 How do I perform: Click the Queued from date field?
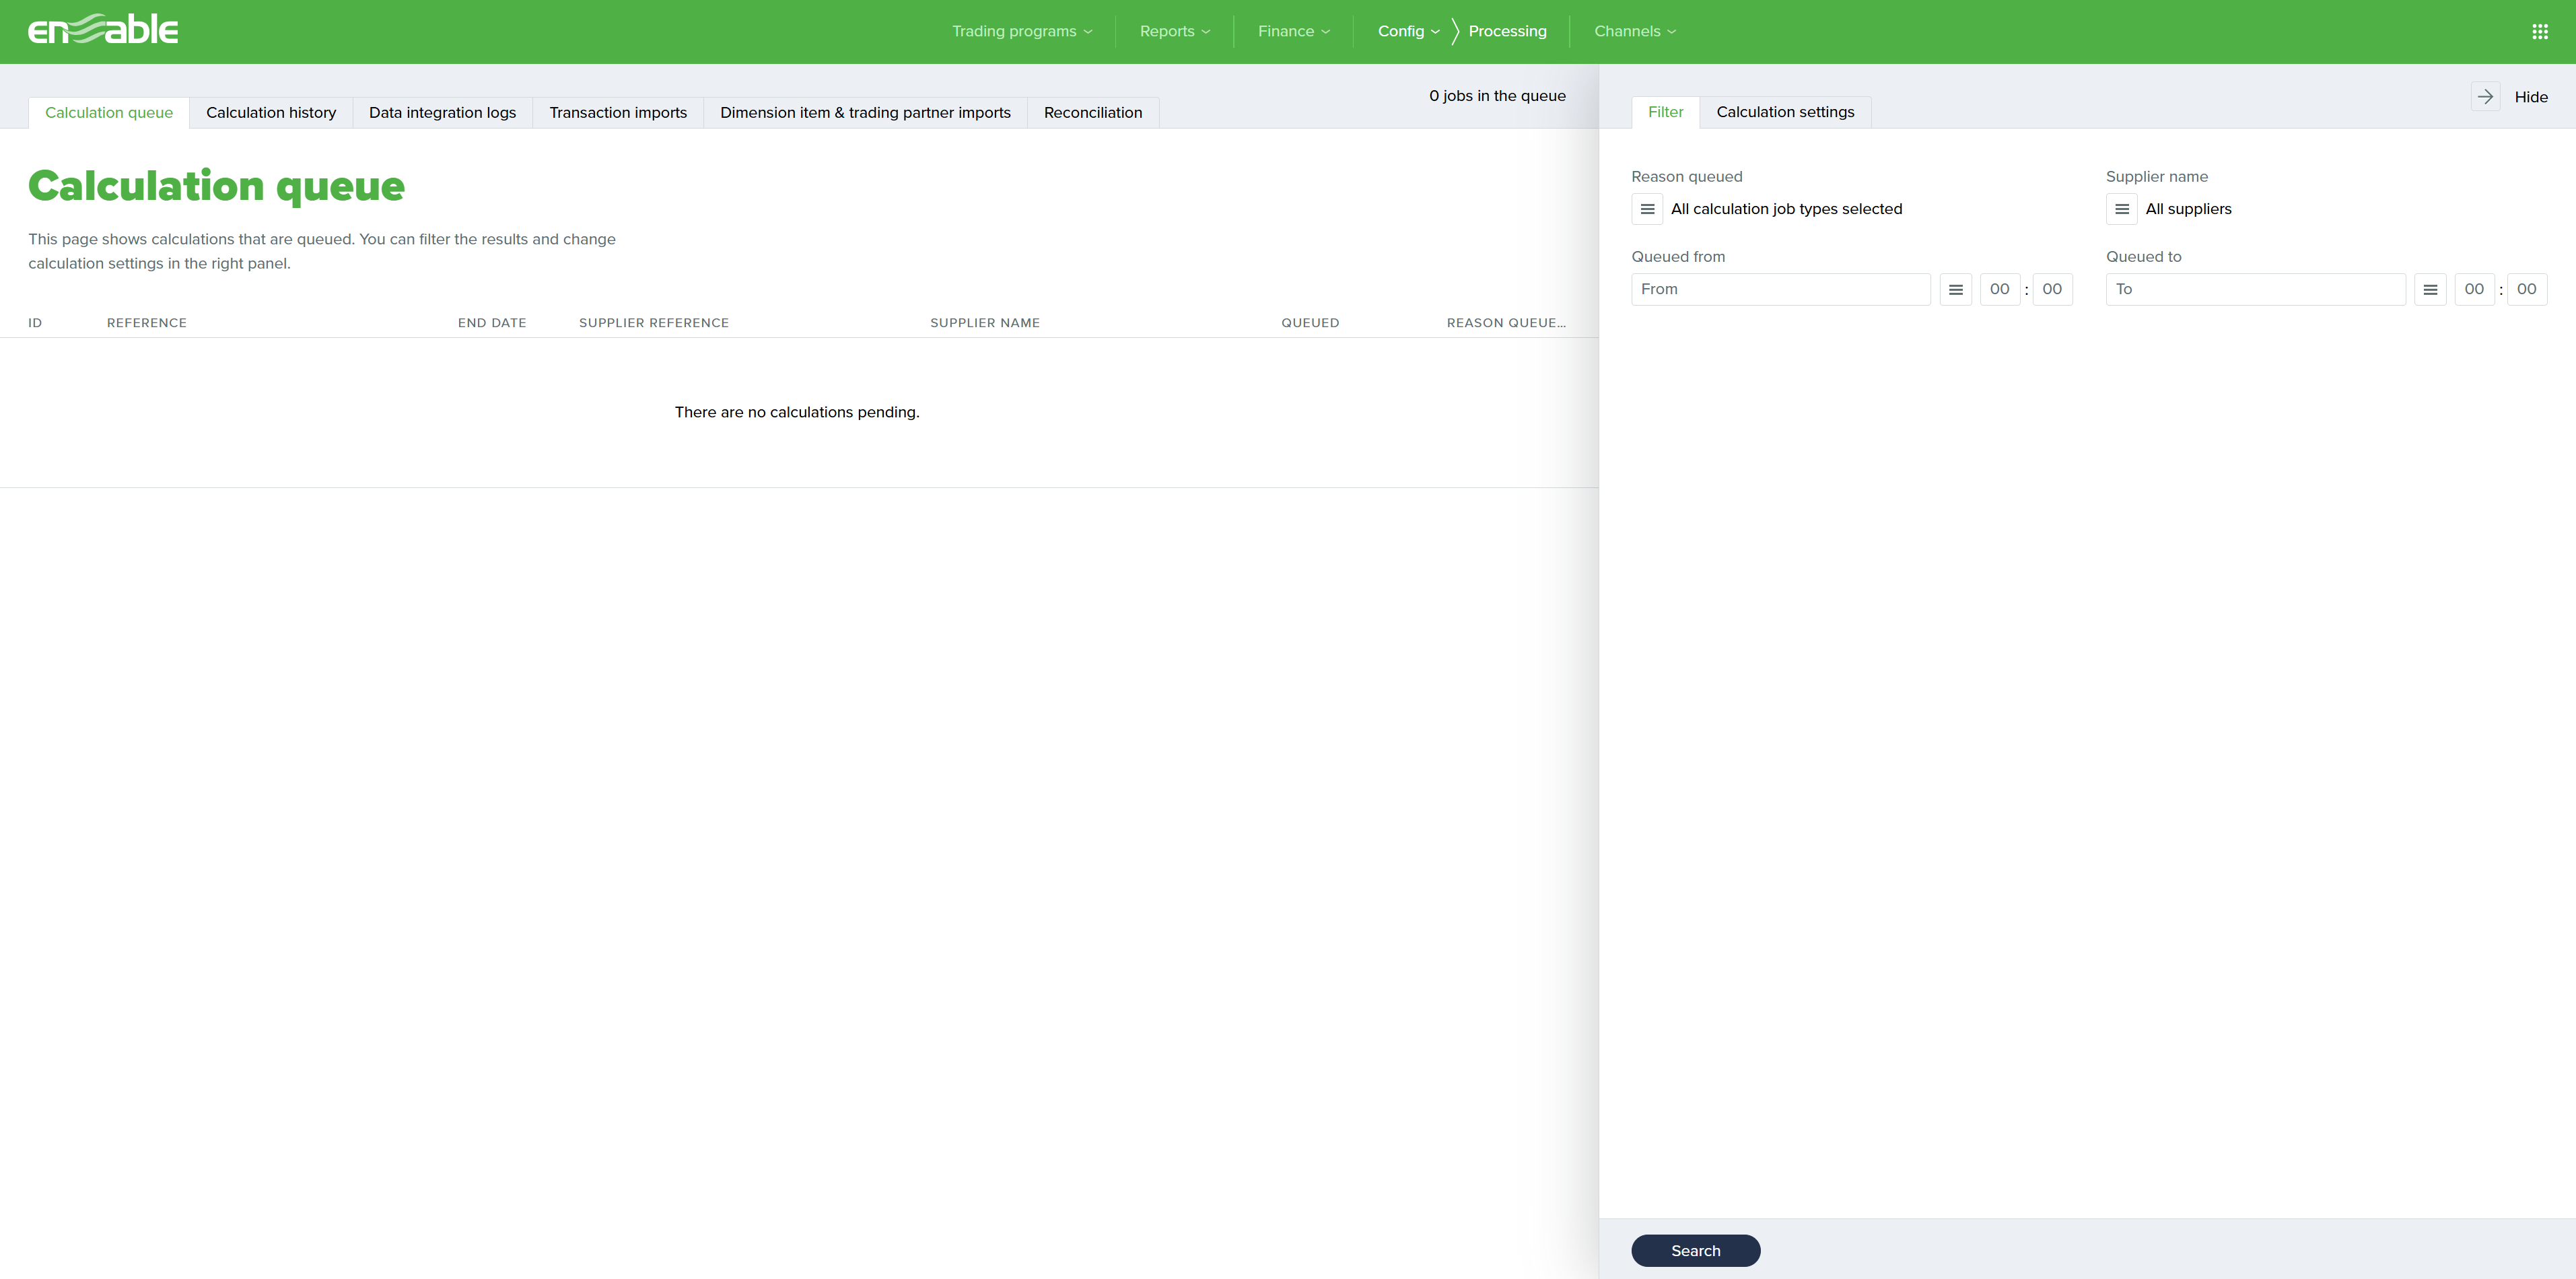coord(1780,290)
